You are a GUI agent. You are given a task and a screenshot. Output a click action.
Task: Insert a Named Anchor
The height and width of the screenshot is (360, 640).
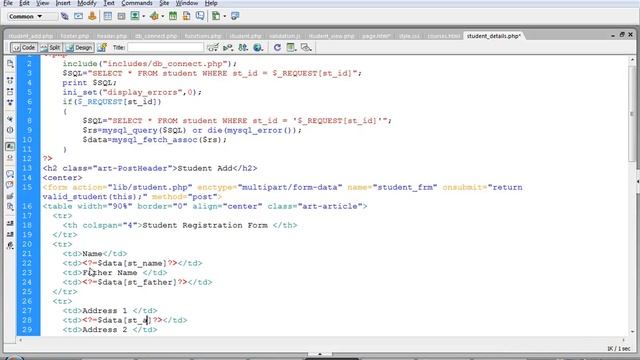pyautogui.click(x=92, y=16)
